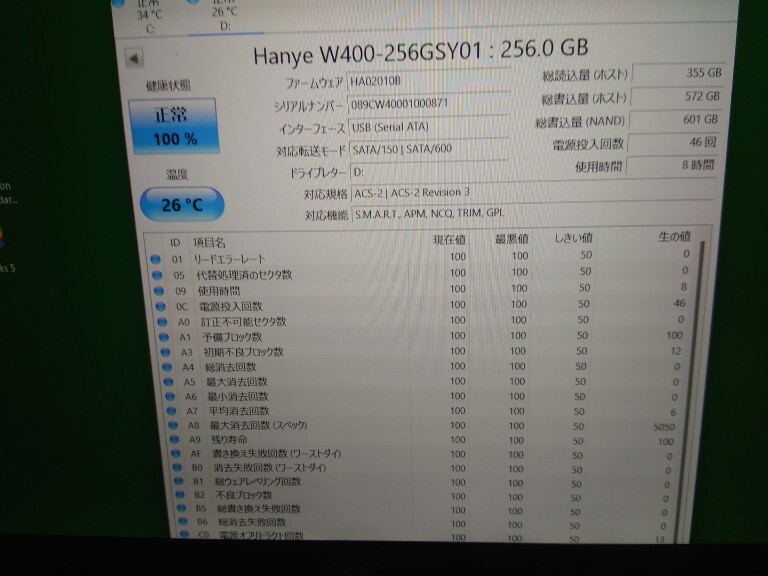This screenshot has width=768, height=576.
Task: Click the SMART list vertical scrollbar
Action: [693, 392]
